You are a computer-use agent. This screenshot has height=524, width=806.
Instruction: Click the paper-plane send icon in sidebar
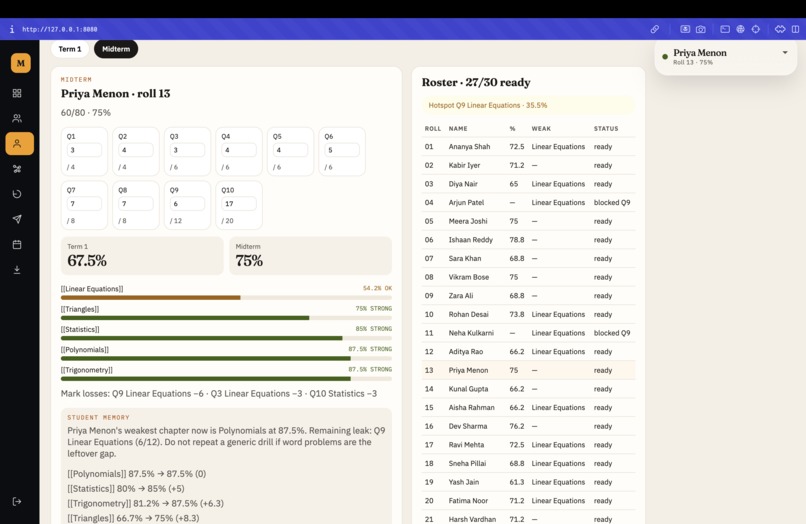click(17, 219)
